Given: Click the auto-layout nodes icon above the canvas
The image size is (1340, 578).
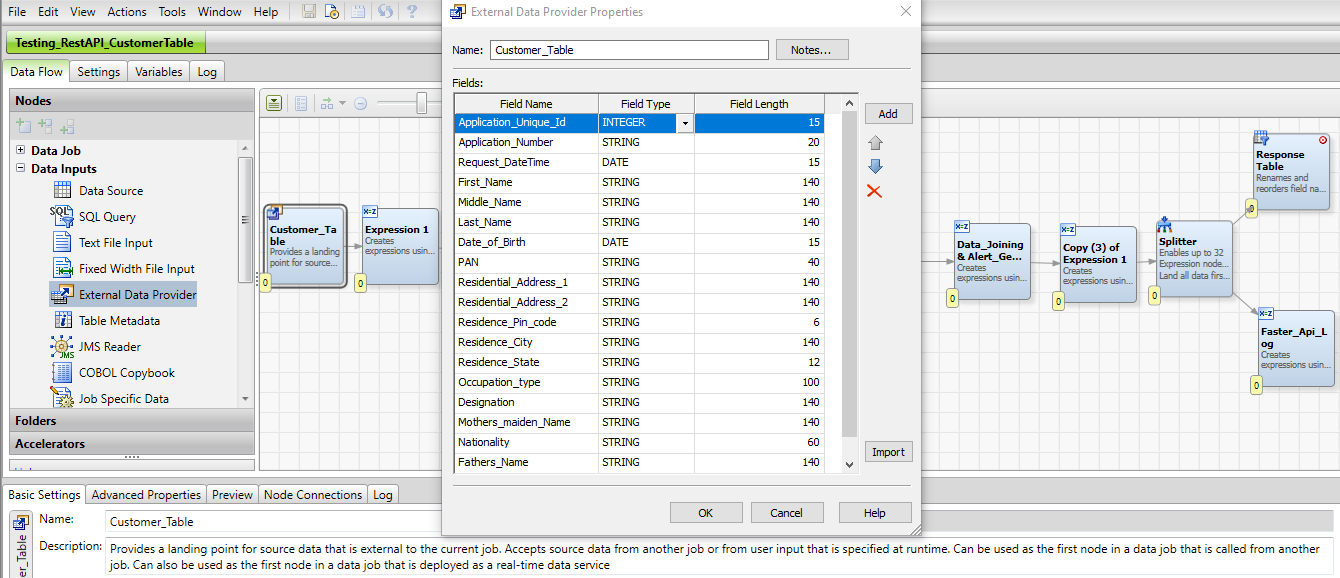Looking at the screenshot, I should (x=327, y=103).
